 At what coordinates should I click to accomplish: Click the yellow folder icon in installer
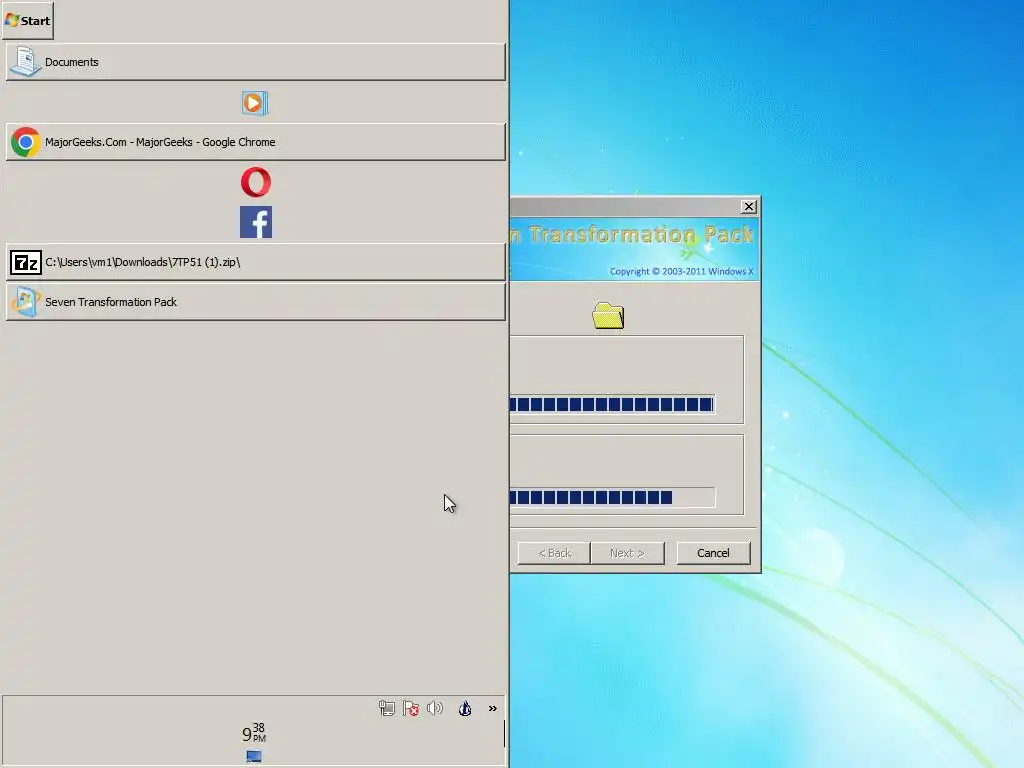pyautogui.click(x=608, y=316)
